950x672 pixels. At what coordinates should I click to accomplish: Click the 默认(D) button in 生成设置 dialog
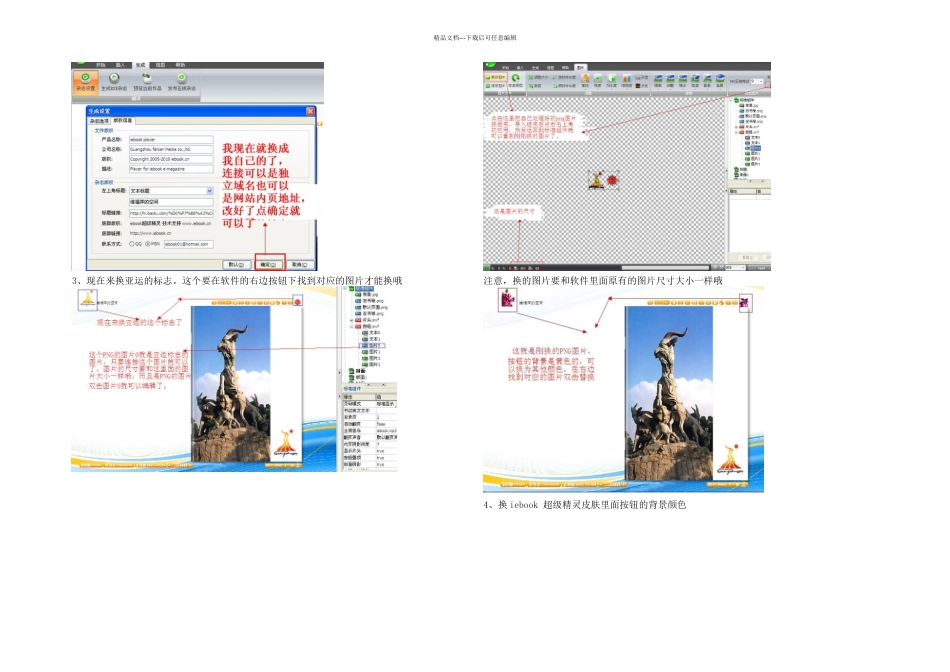(x=236, y=265)
